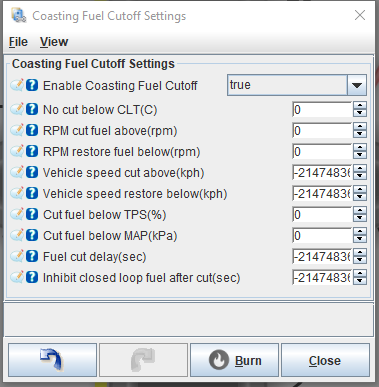Show help for Vehicle speed cut above(kph)
Viewport: 379px width, 387px height.
tap(32, 172)
